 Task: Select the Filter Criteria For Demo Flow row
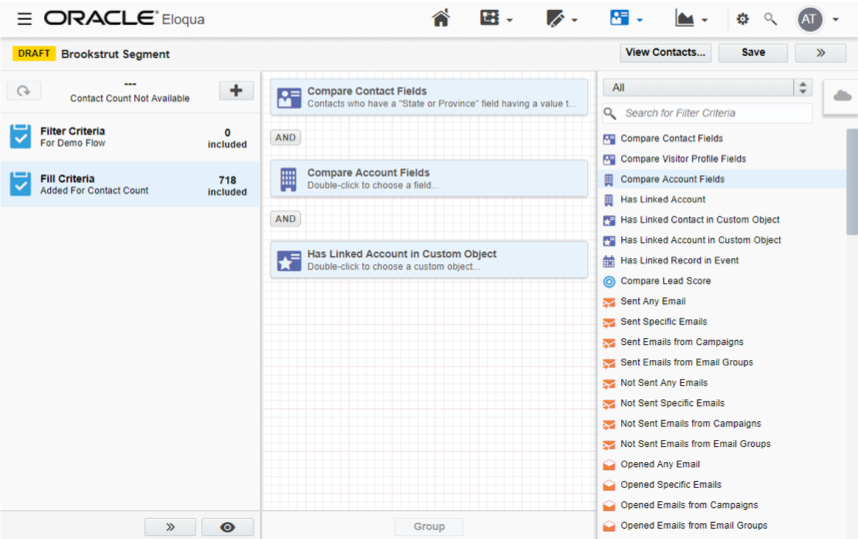pos(130,137)
